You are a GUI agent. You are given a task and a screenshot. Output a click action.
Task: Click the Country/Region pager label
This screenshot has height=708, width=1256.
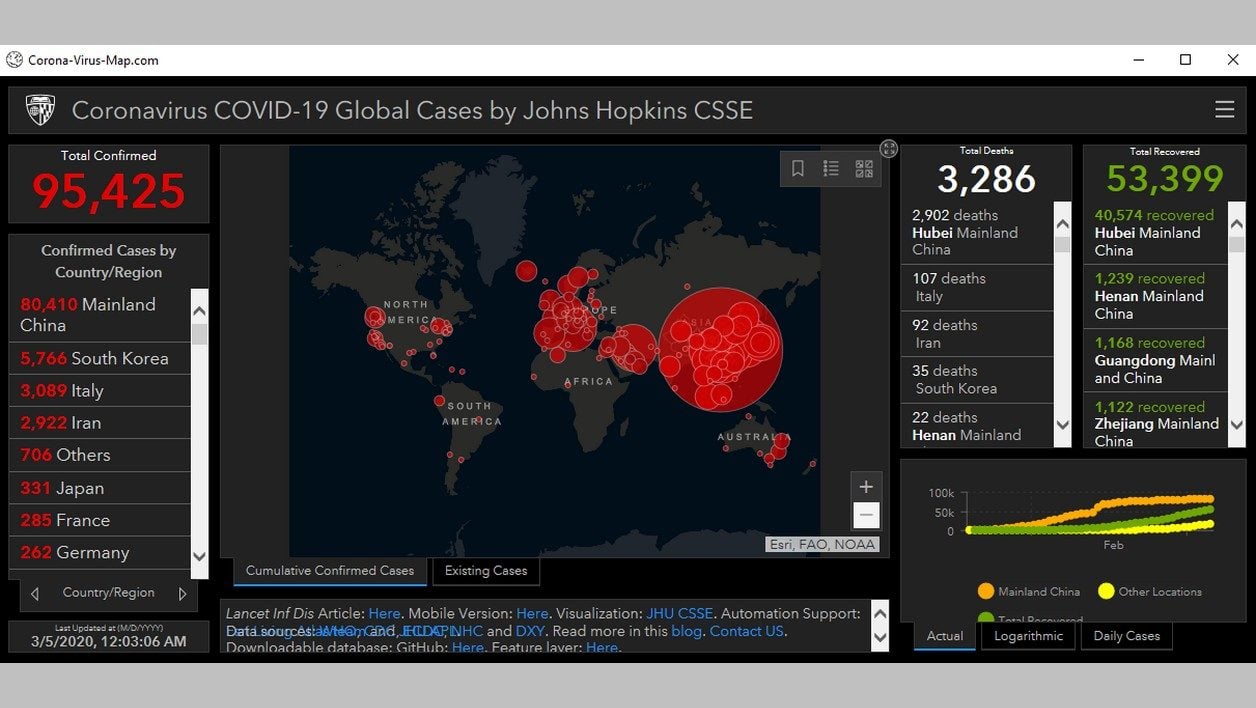pos(109,593)
